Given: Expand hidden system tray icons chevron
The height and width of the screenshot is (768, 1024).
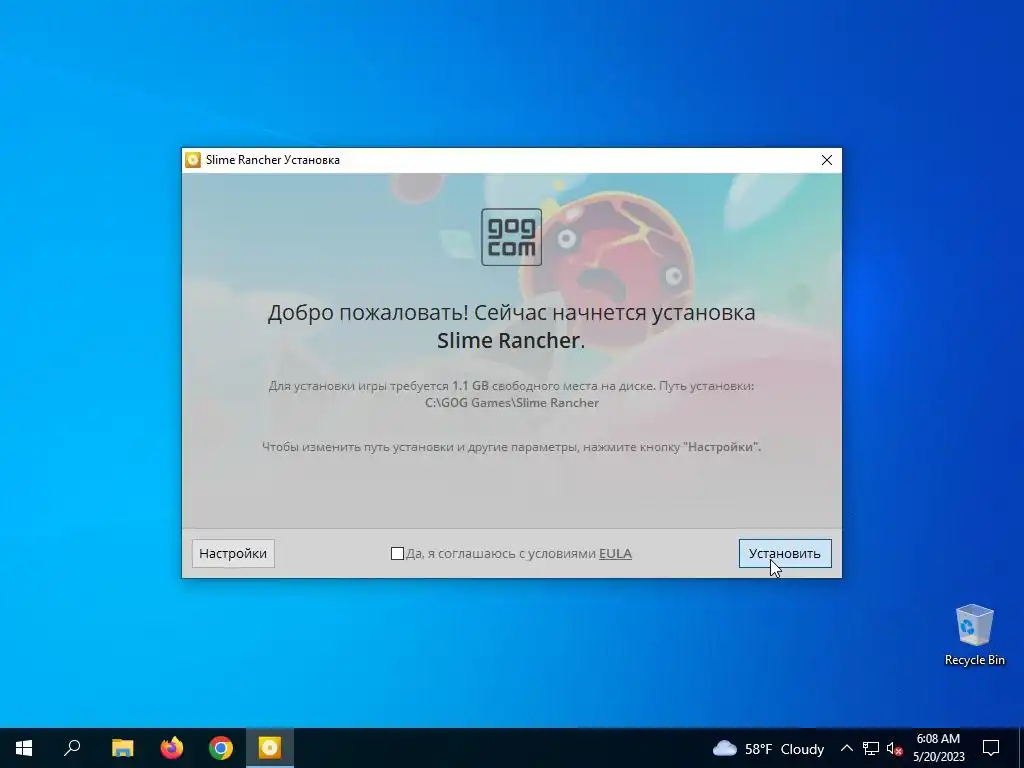Looking at the screenshot, I should (846, 748).
